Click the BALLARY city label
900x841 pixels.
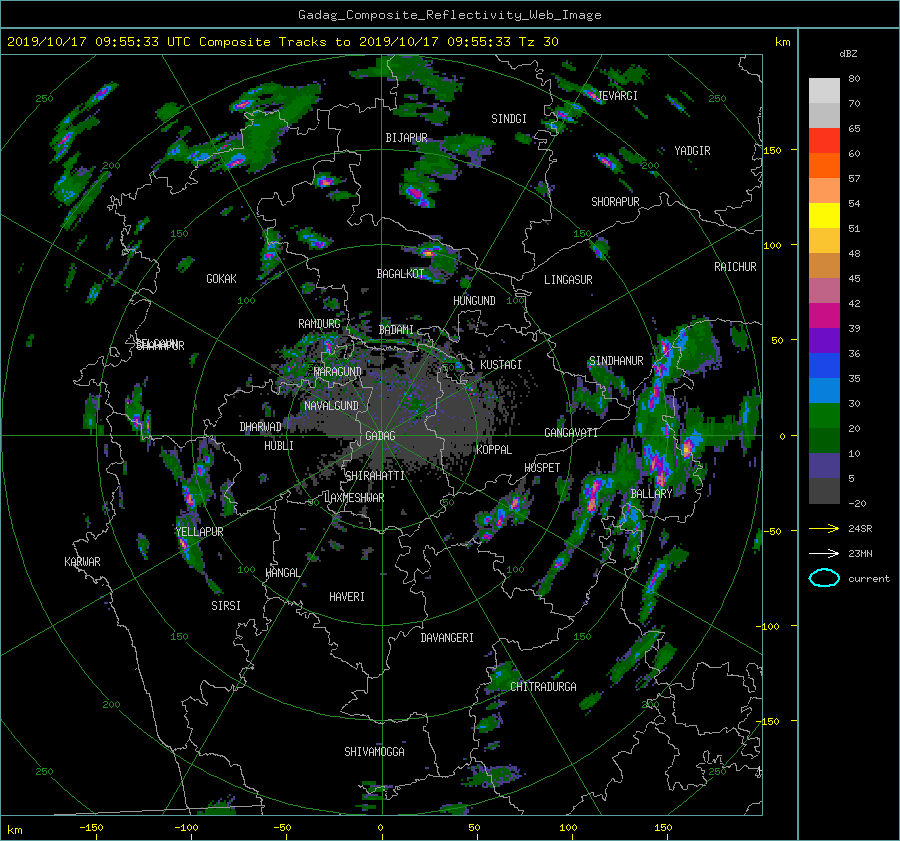pos(651,494)
